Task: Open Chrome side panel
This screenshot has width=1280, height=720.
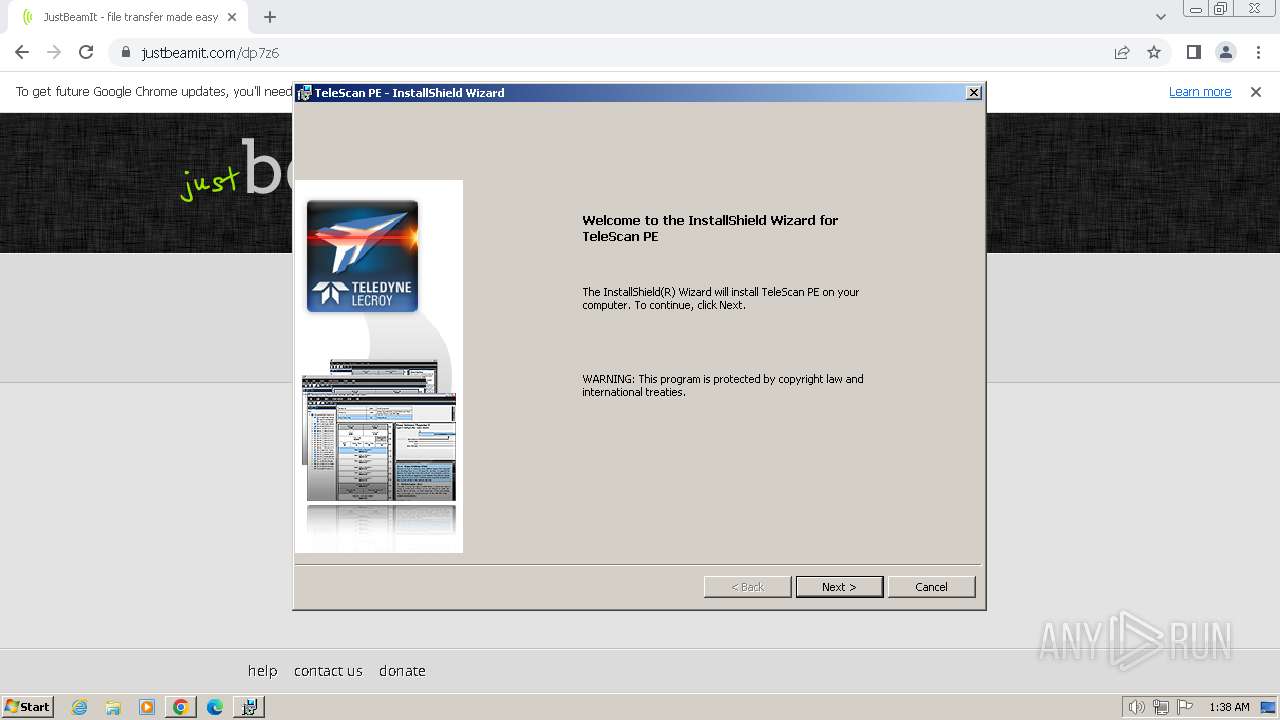Action: point(1193,52)
